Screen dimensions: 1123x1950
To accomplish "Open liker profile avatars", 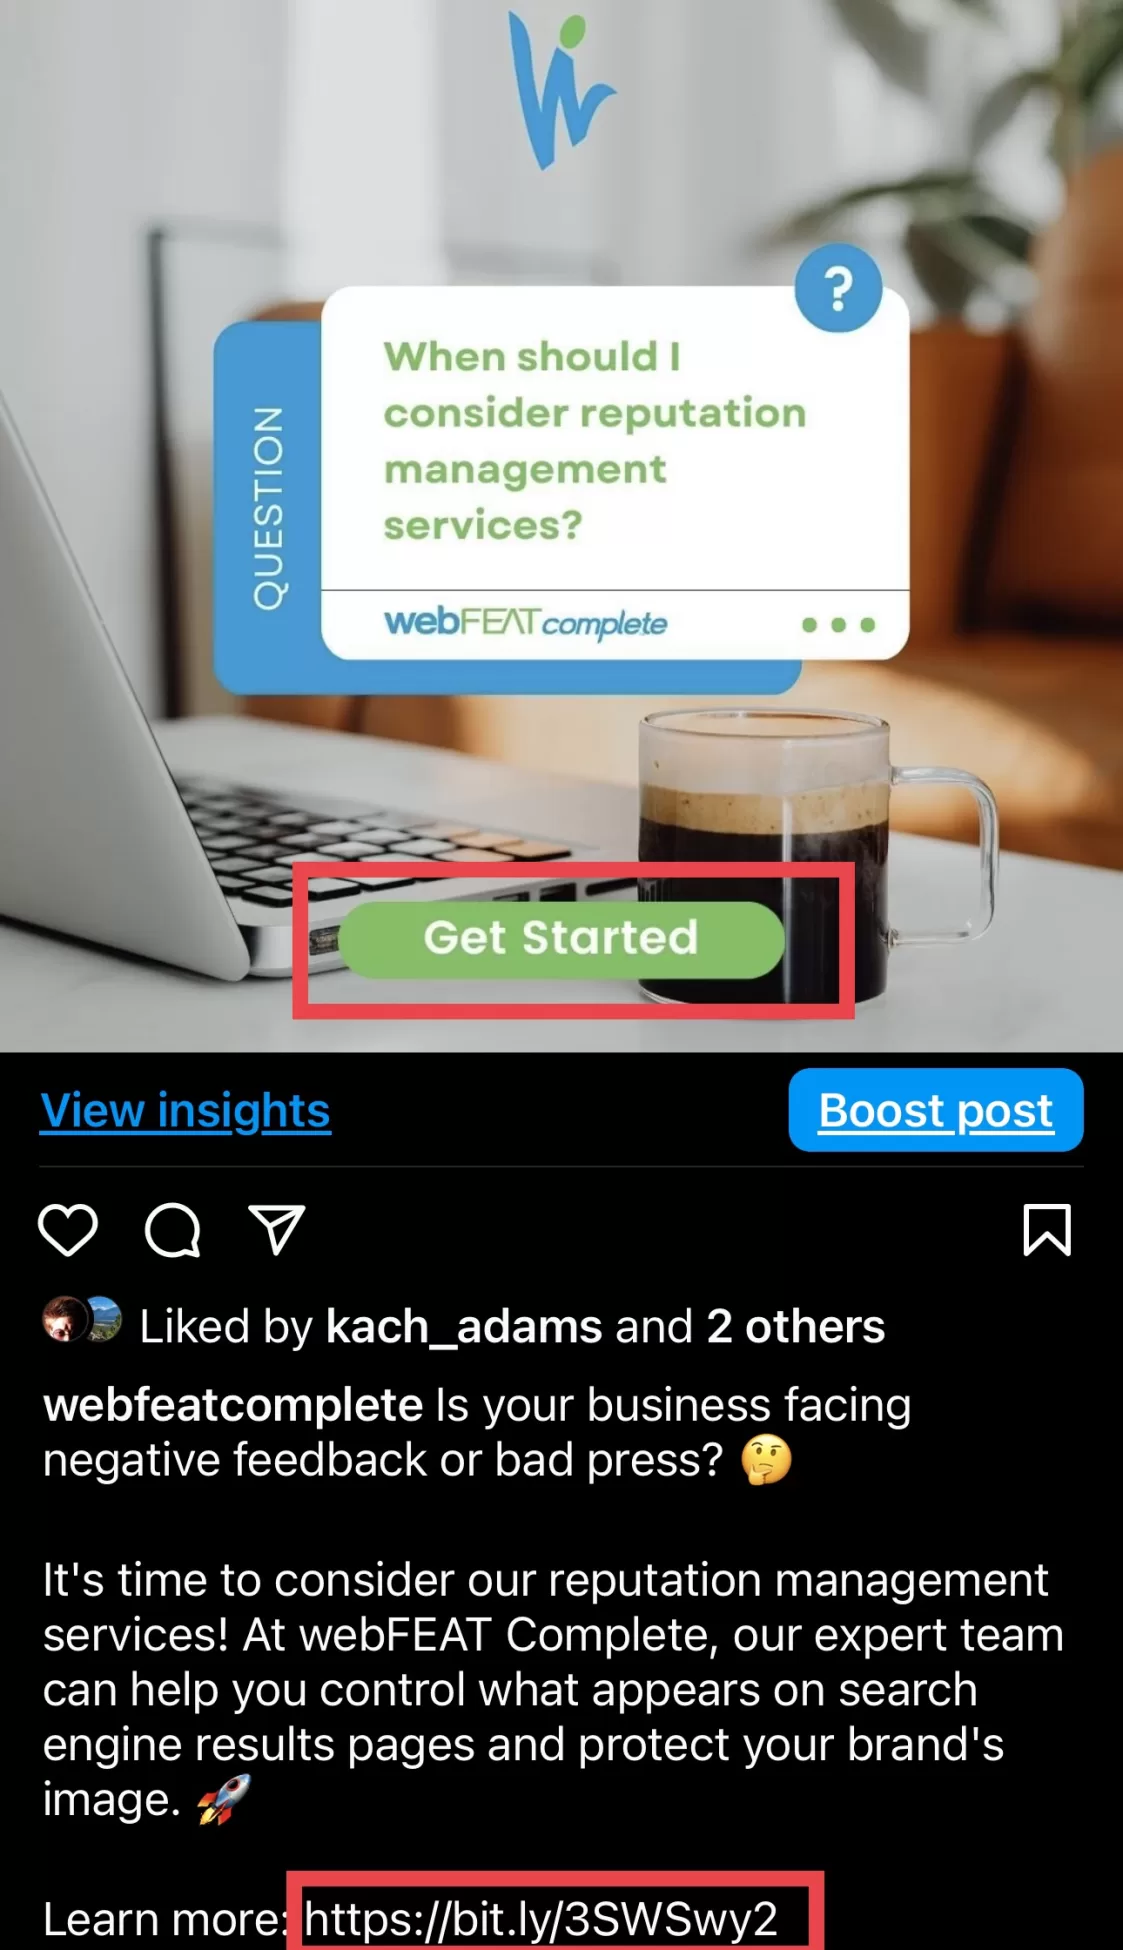I will [x=82, y=1320].
